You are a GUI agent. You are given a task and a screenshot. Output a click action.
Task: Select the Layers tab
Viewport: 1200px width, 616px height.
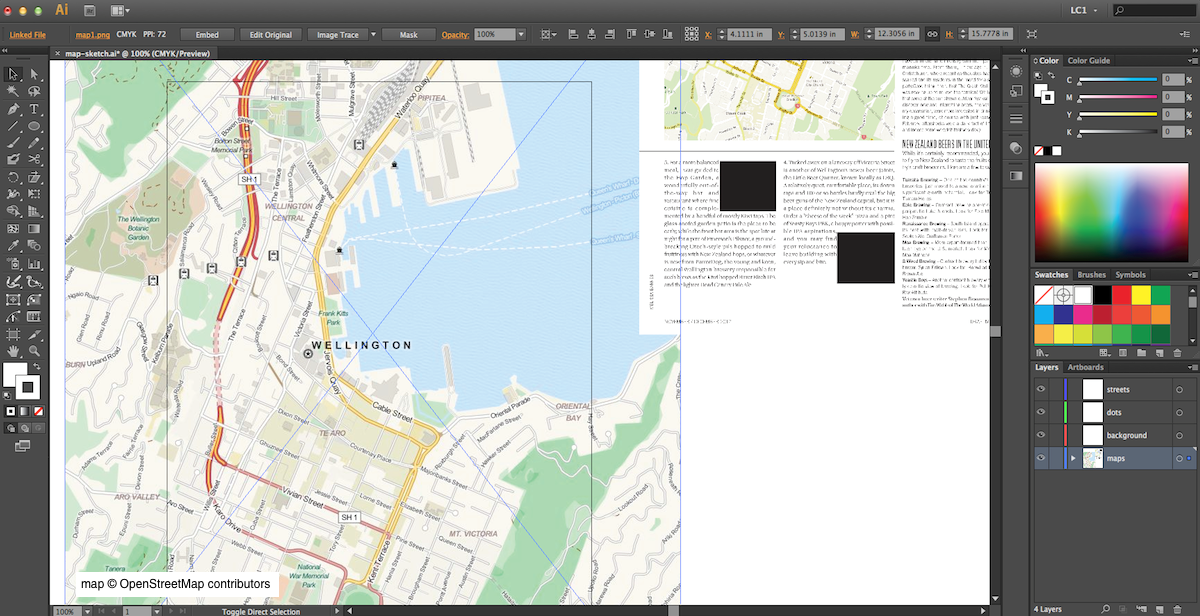tap(1046, 367)
